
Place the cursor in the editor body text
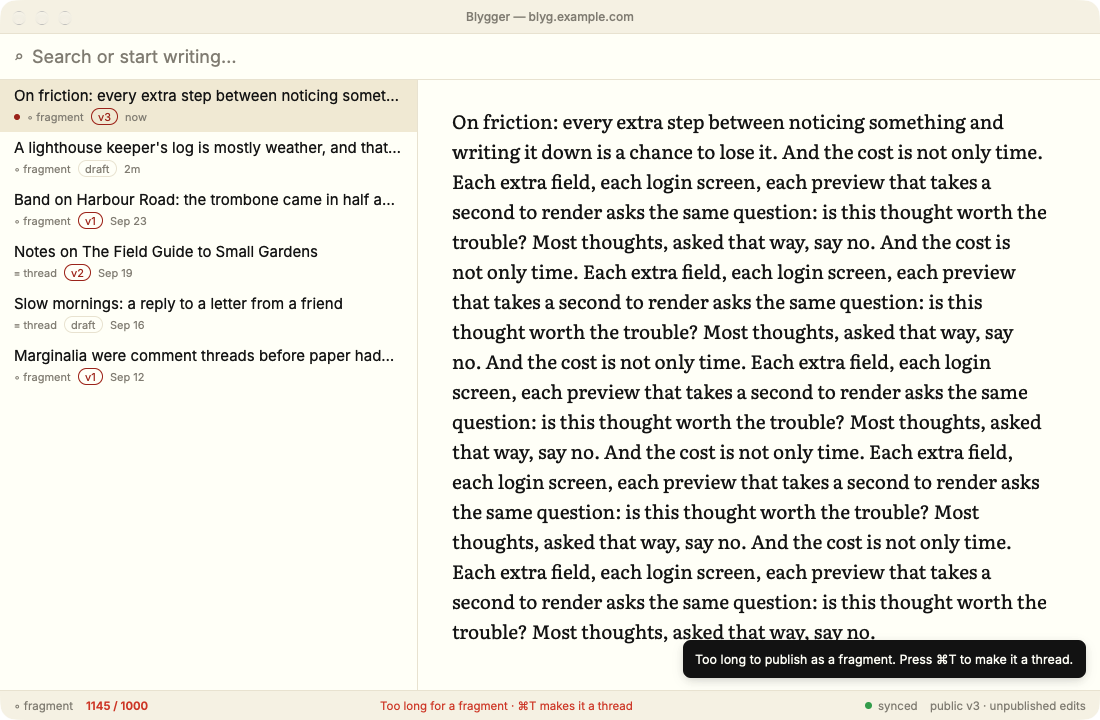pos(749,377)
